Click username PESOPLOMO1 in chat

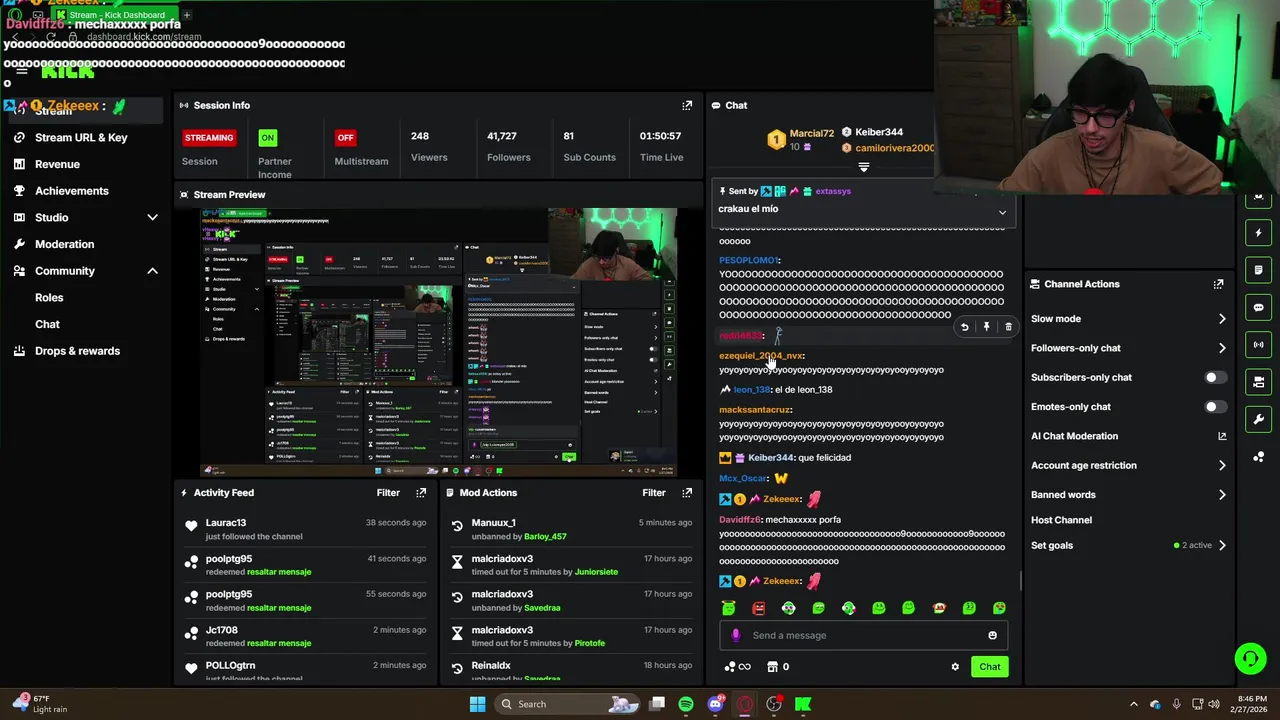click(748, 260)
